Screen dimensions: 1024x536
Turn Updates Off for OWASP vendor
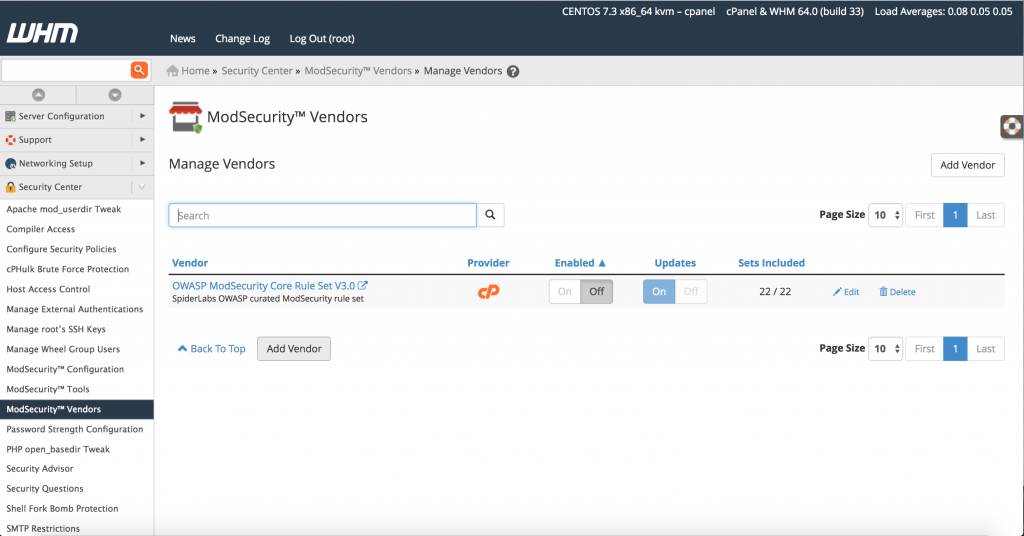tap(691, 292)
